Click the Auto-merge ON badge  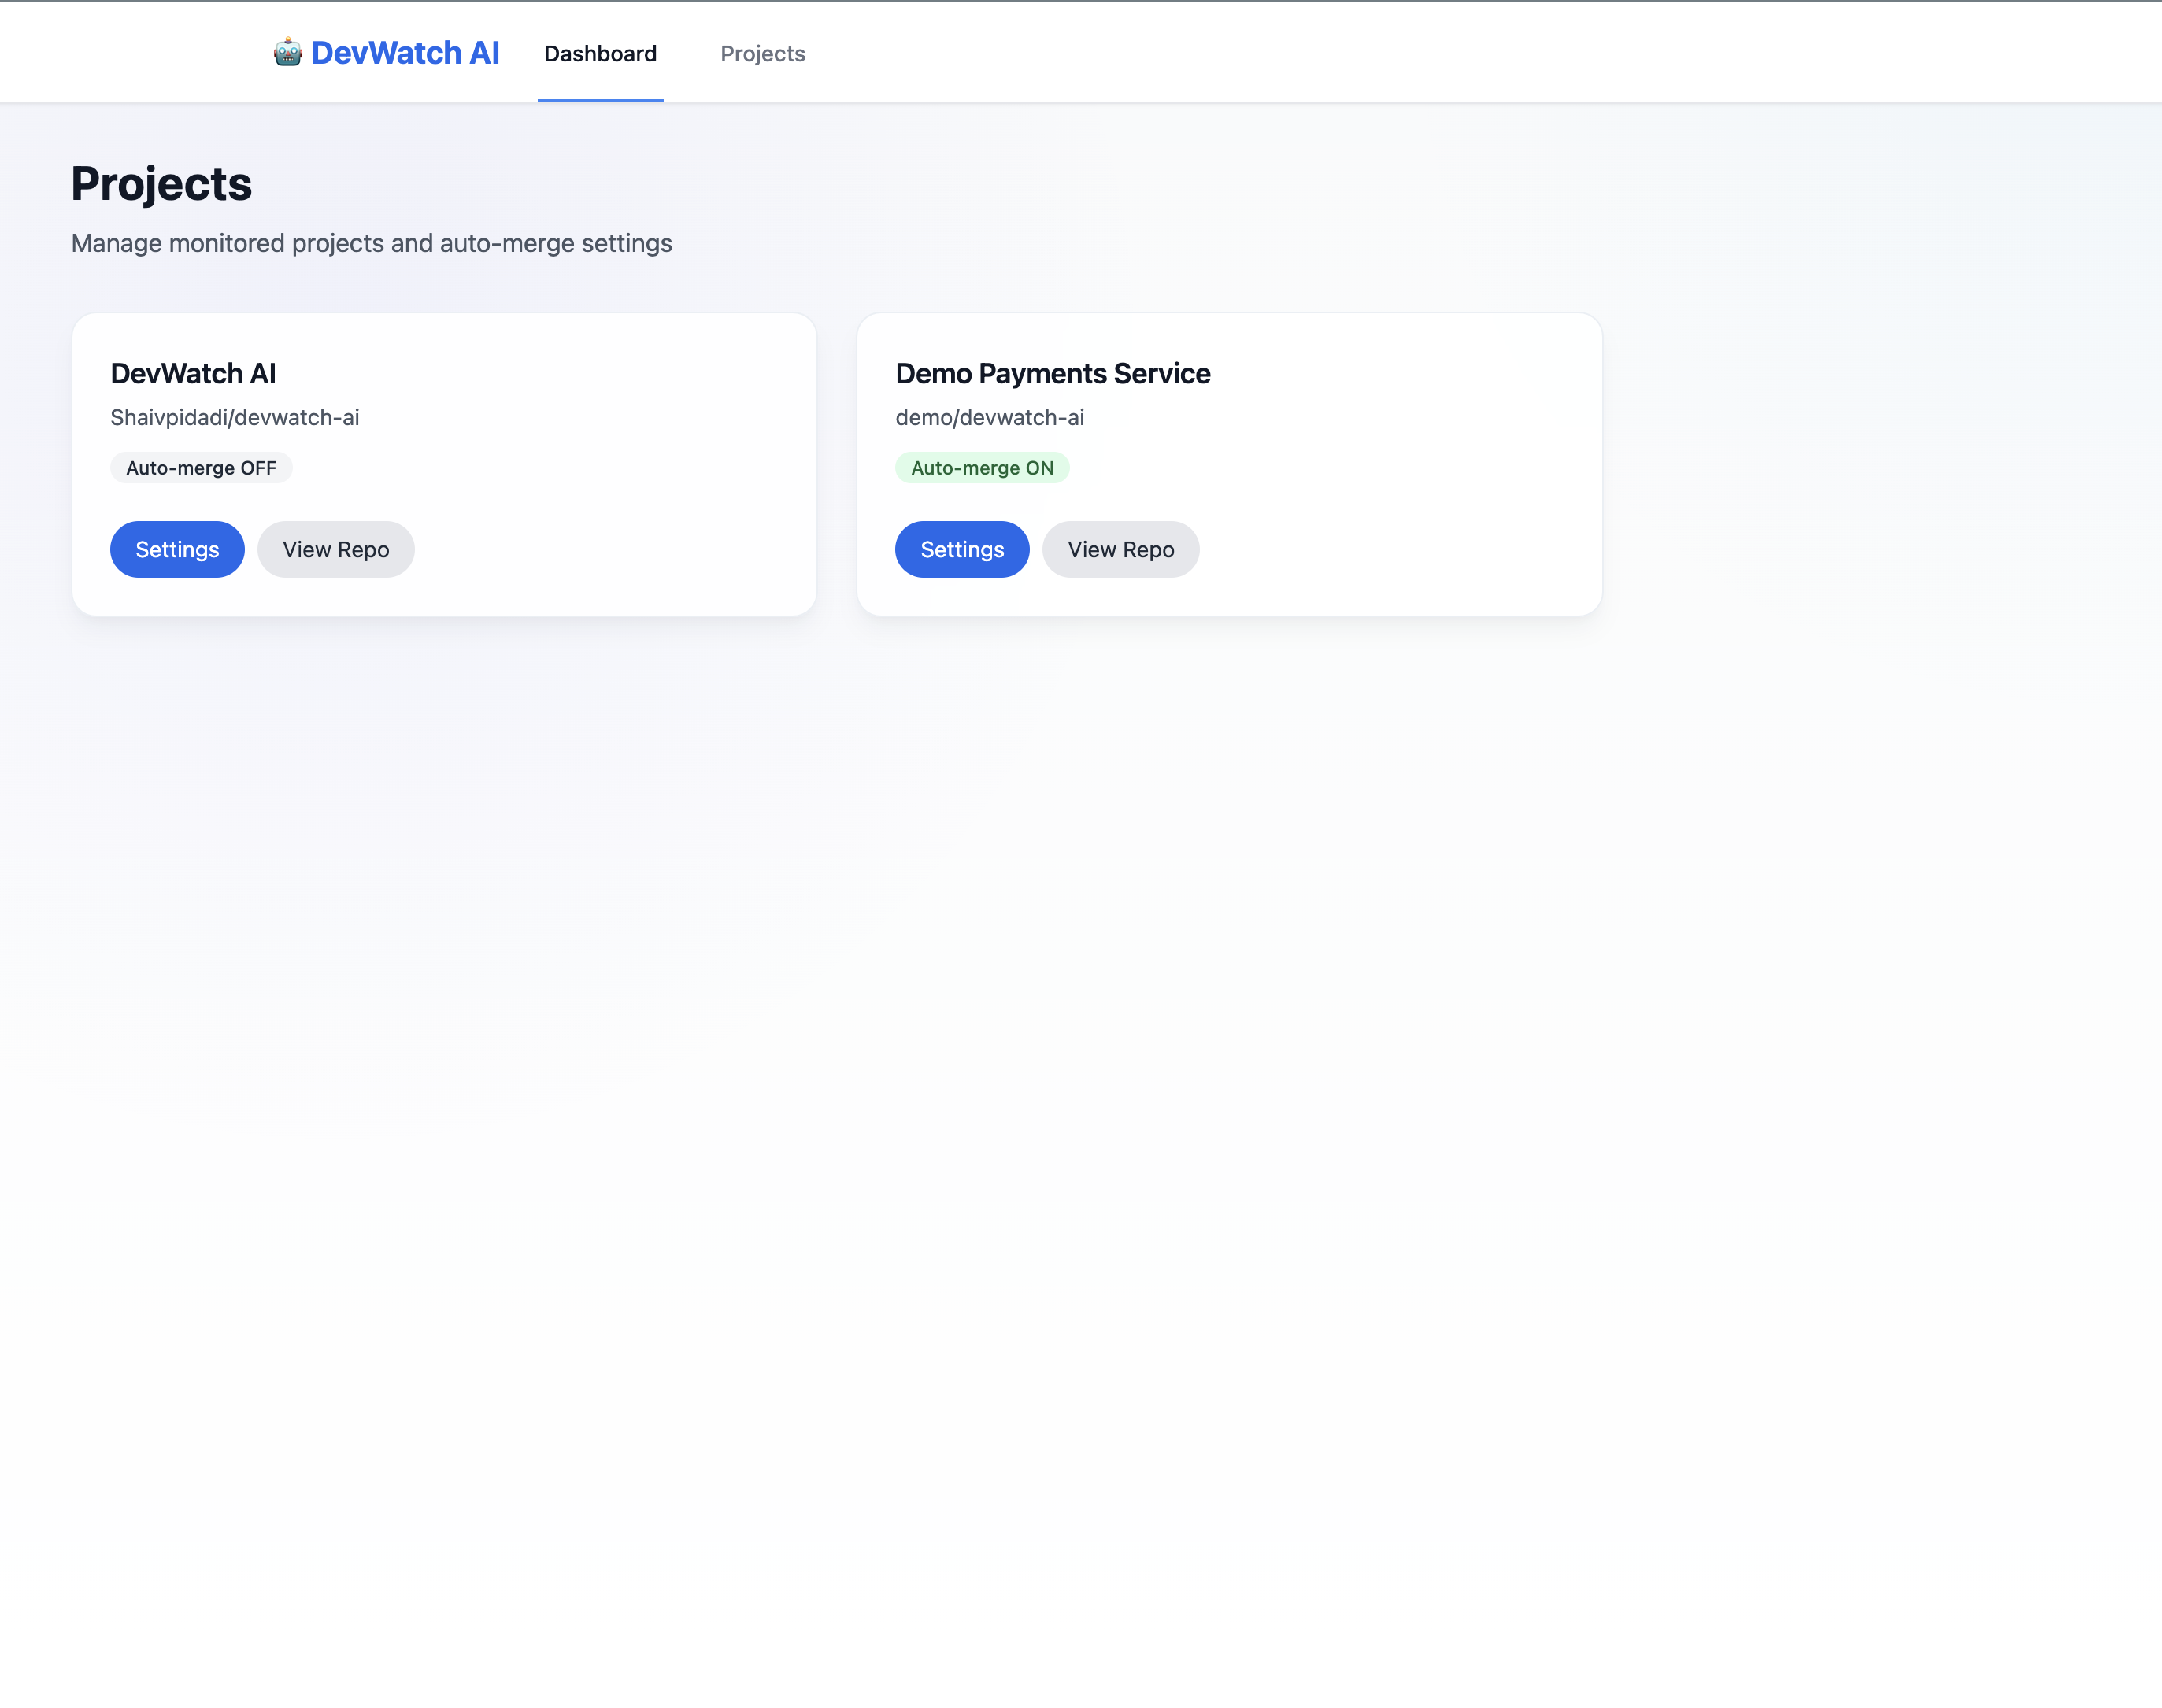point(982,468)
